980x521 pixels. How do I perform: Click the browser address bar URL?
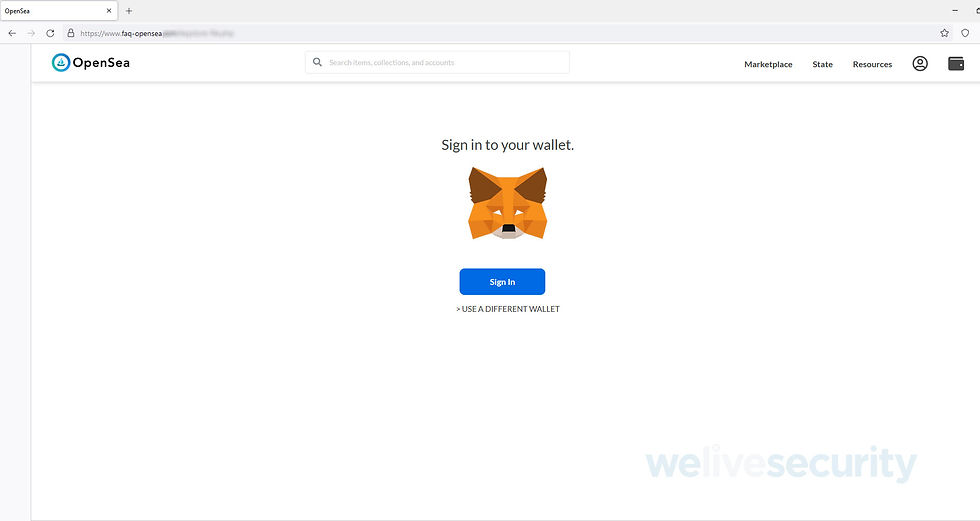pyautogui.click(x=156, y=33)
